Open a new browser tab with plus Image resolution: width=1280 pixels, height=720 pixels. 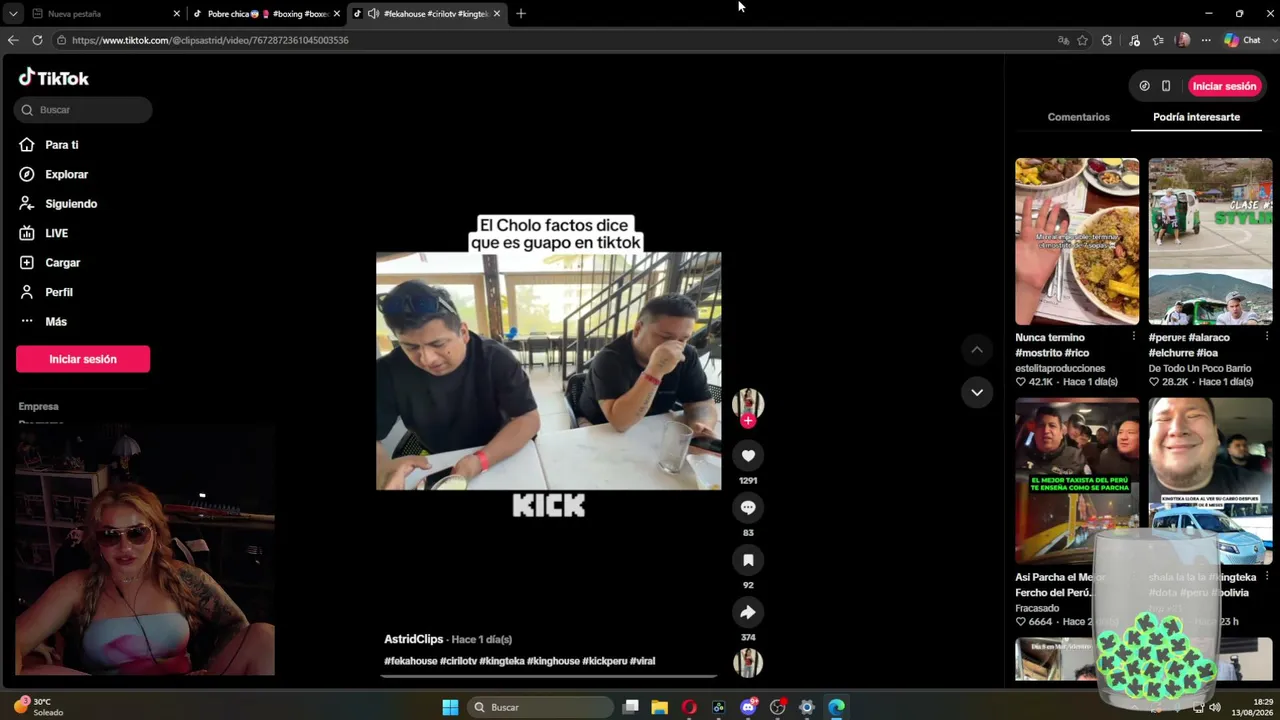coord(521,14)
